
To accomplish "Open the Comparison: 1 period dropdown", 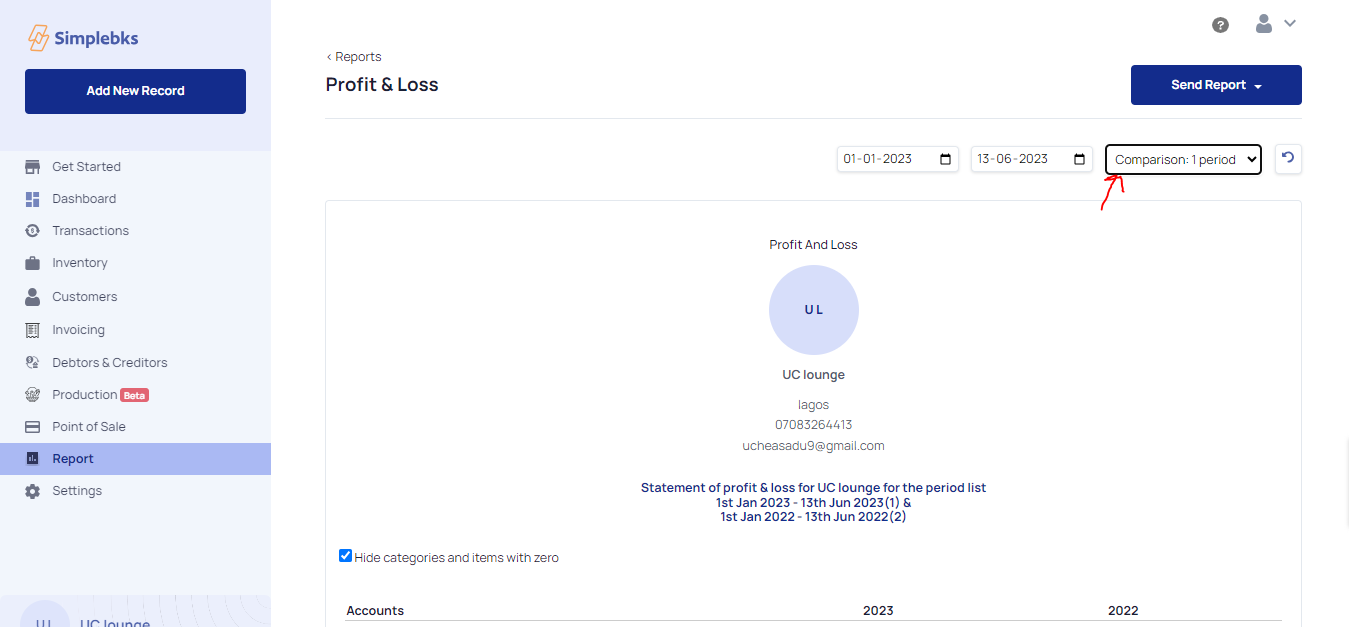I will 1183,160.
